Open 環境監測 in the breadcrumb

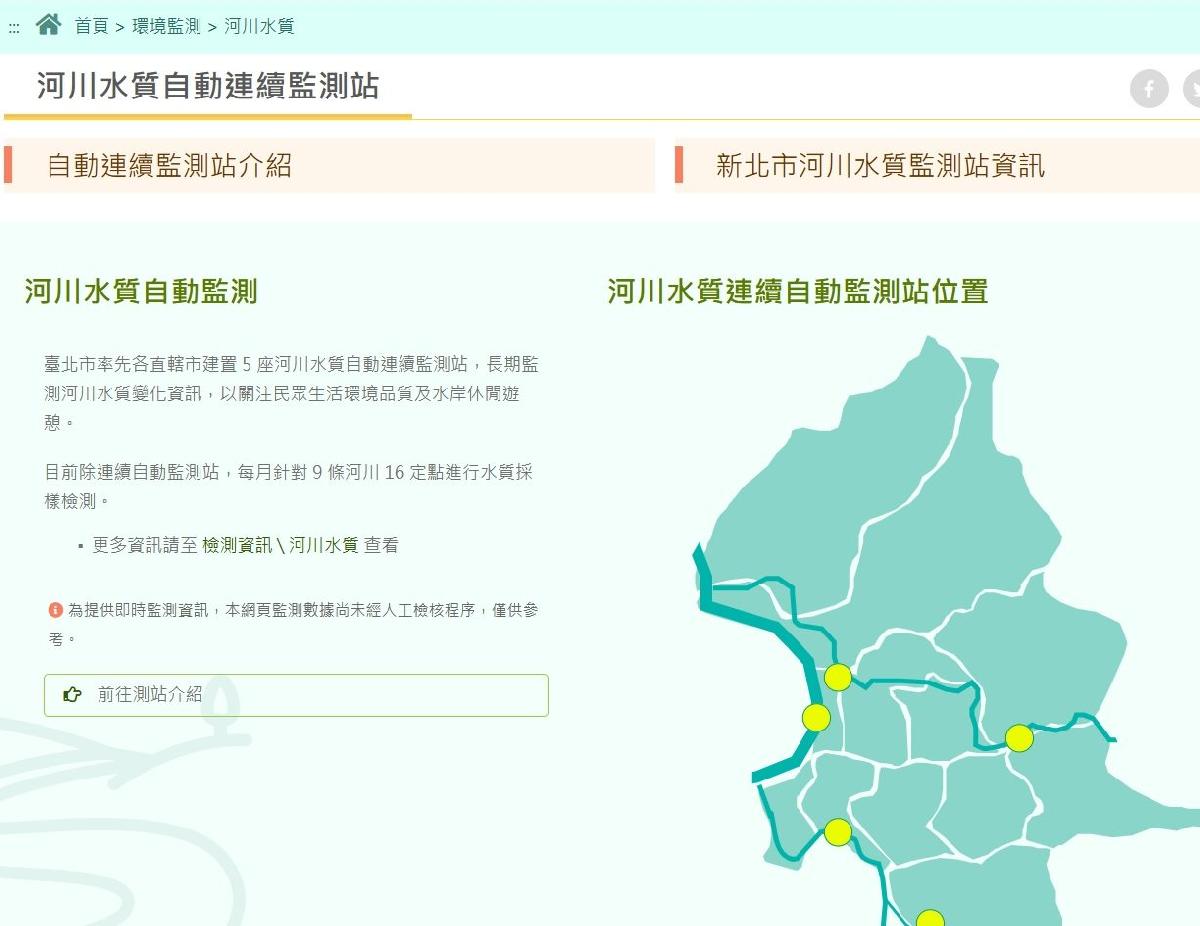(x=166, y=27)
